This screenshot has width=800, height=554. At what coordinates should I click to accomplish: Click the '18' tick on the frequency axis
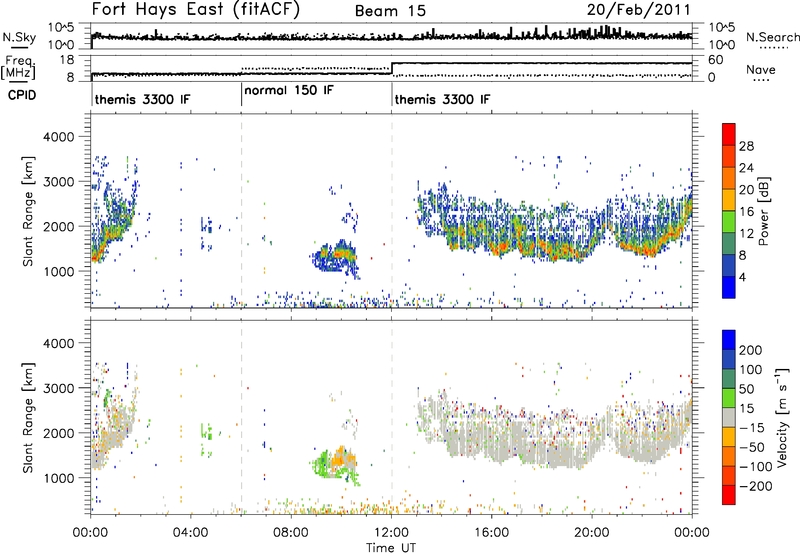67,60
